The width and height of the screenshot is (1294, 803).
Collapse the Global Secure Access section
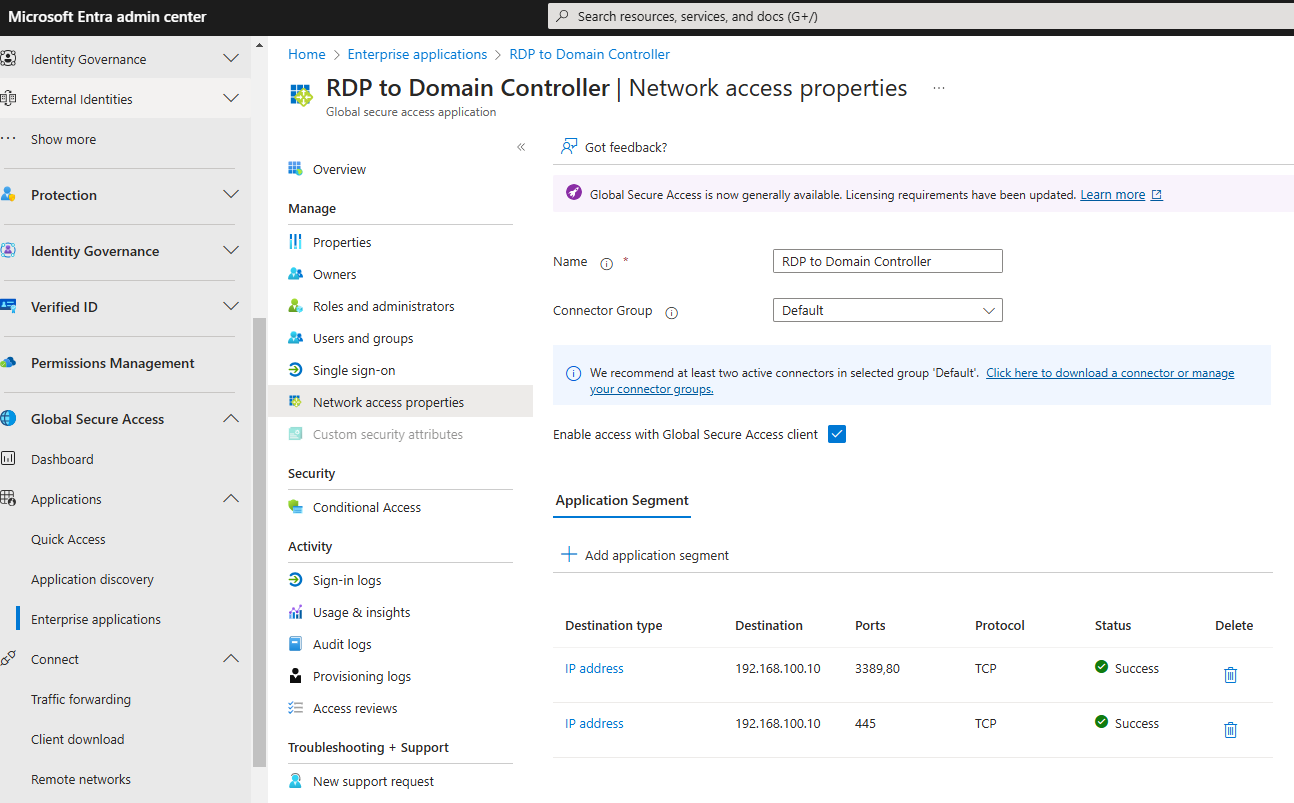(x=231, y=419)
